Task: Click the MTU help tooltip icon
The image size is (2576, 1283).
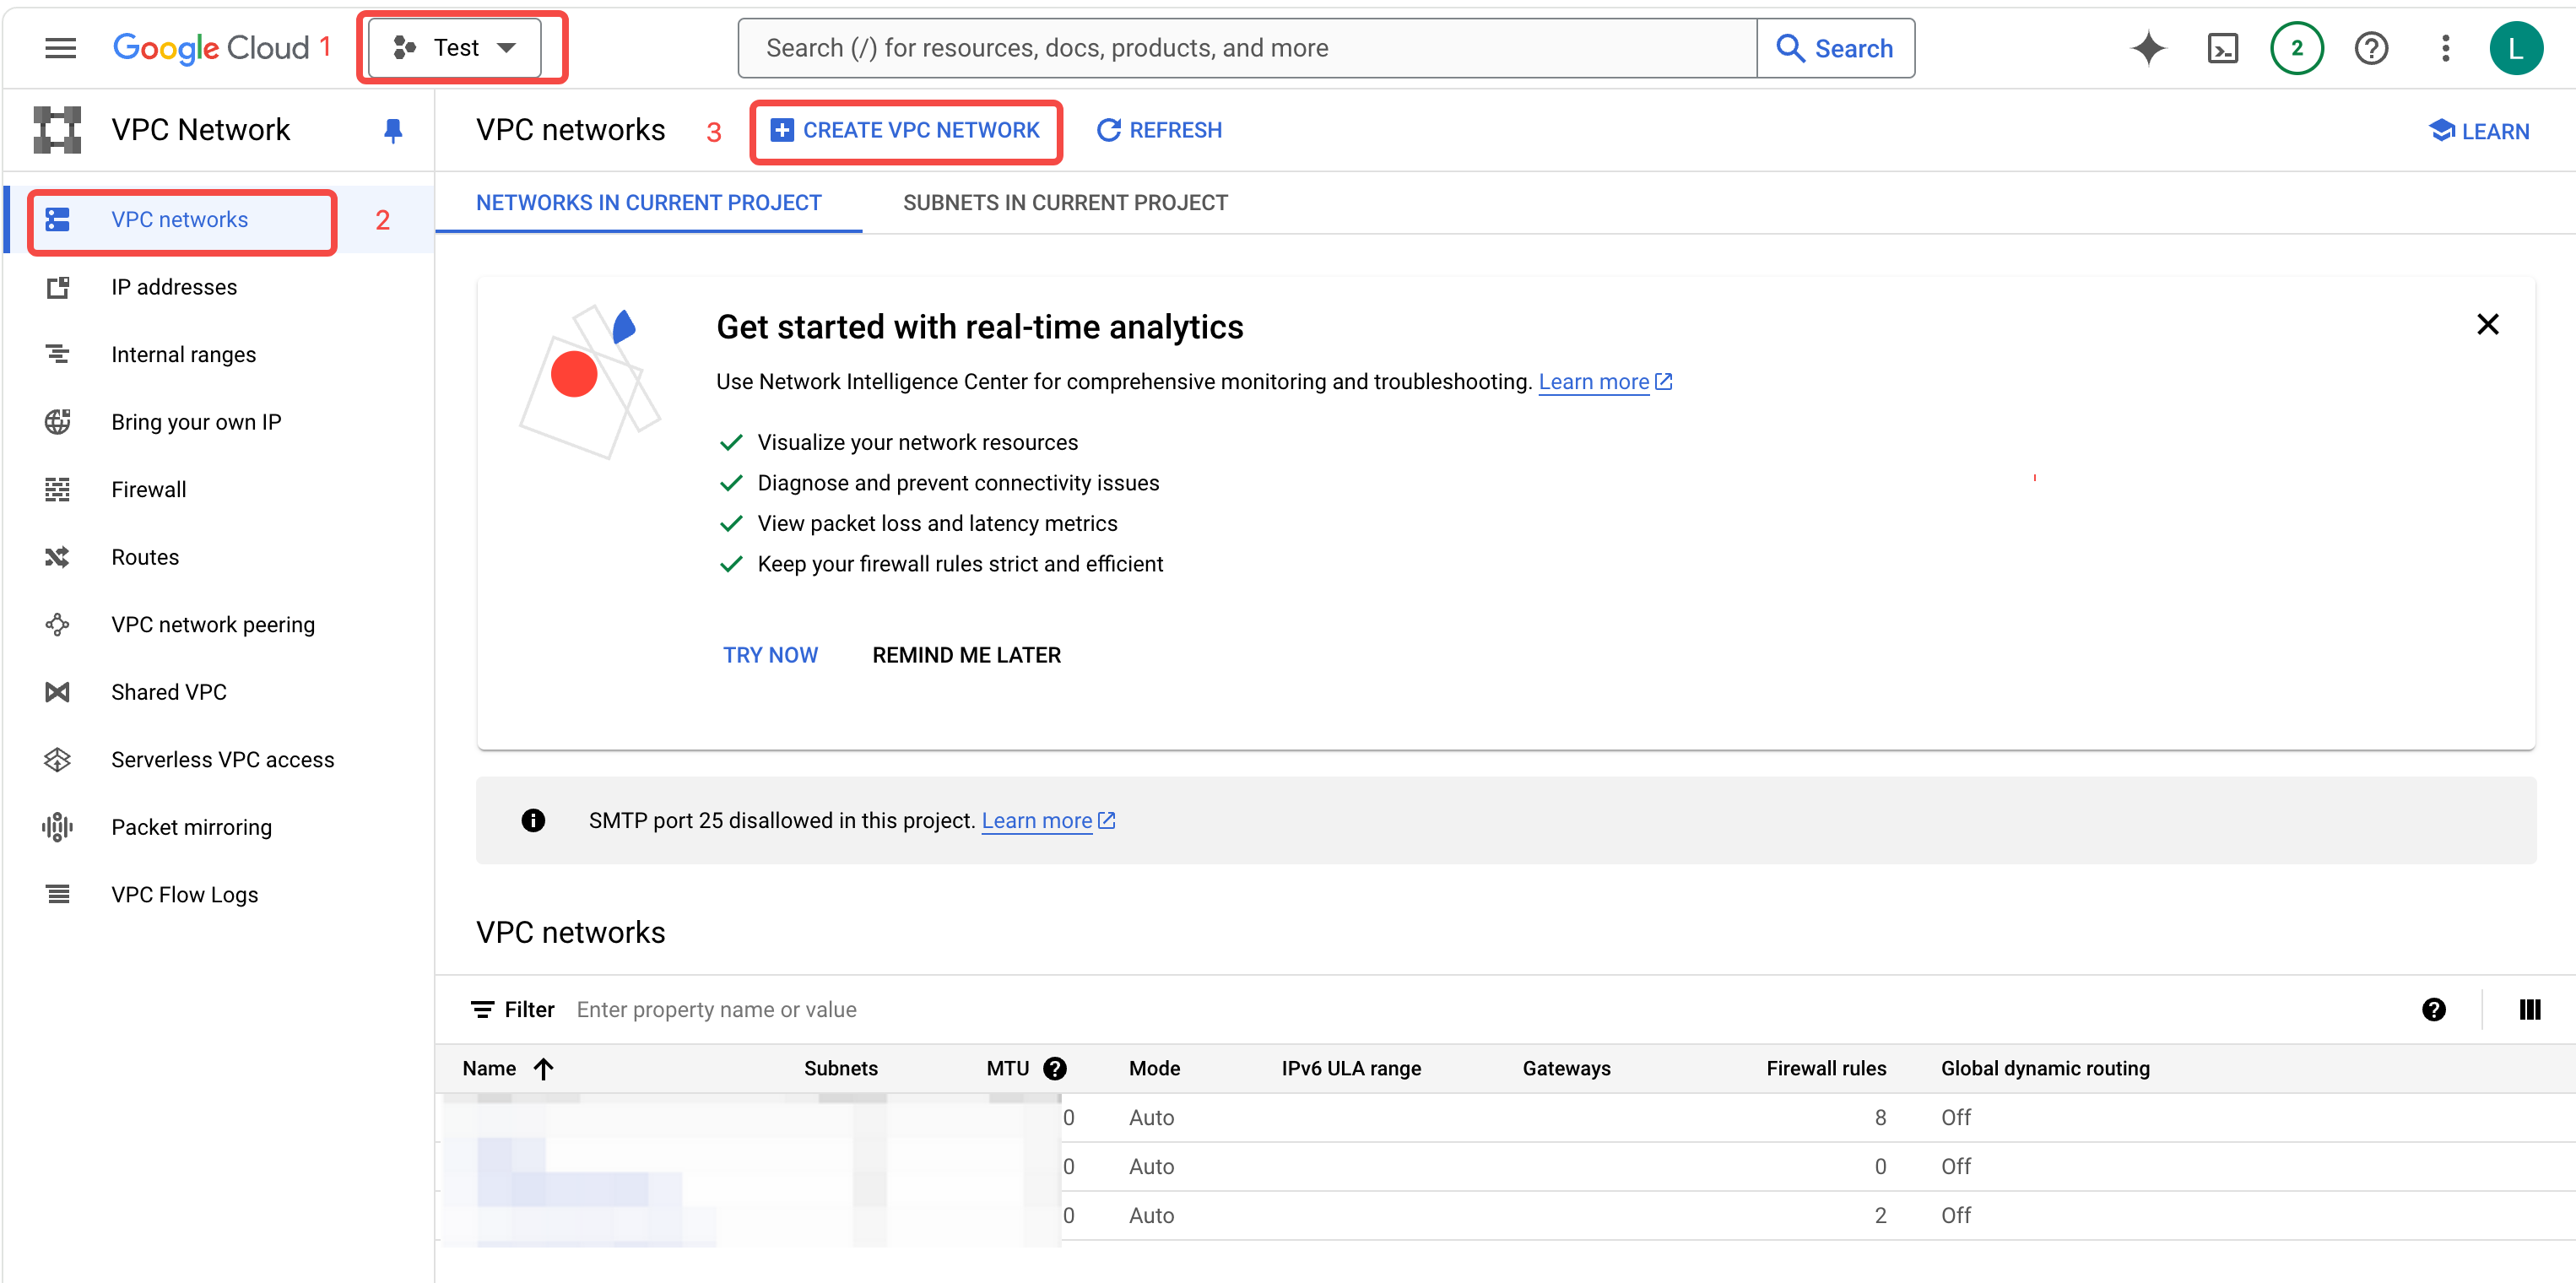Action: pyautogui.click(x=1054, y=1068)
